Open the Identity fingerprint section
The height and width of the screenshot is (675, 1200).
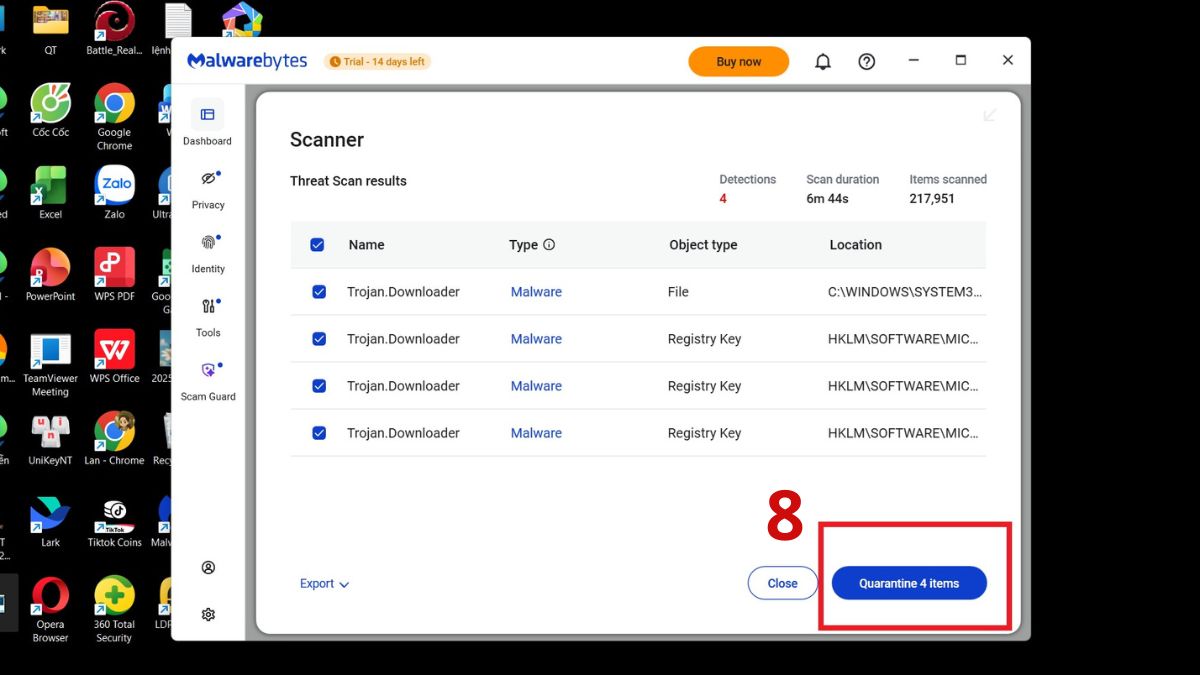pyautogui.click(x=208, y=253)
